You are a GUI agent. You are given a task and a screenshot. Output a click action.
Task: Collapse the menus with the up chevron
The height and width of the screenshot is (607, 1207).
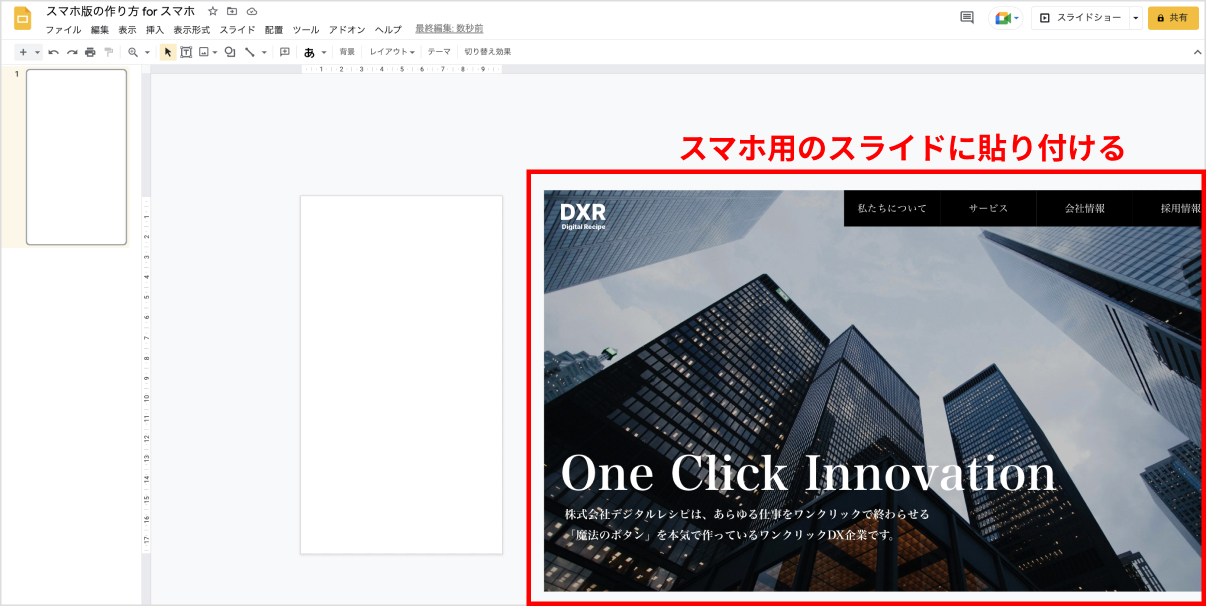pyautogui.click(x=1195, y=52)
